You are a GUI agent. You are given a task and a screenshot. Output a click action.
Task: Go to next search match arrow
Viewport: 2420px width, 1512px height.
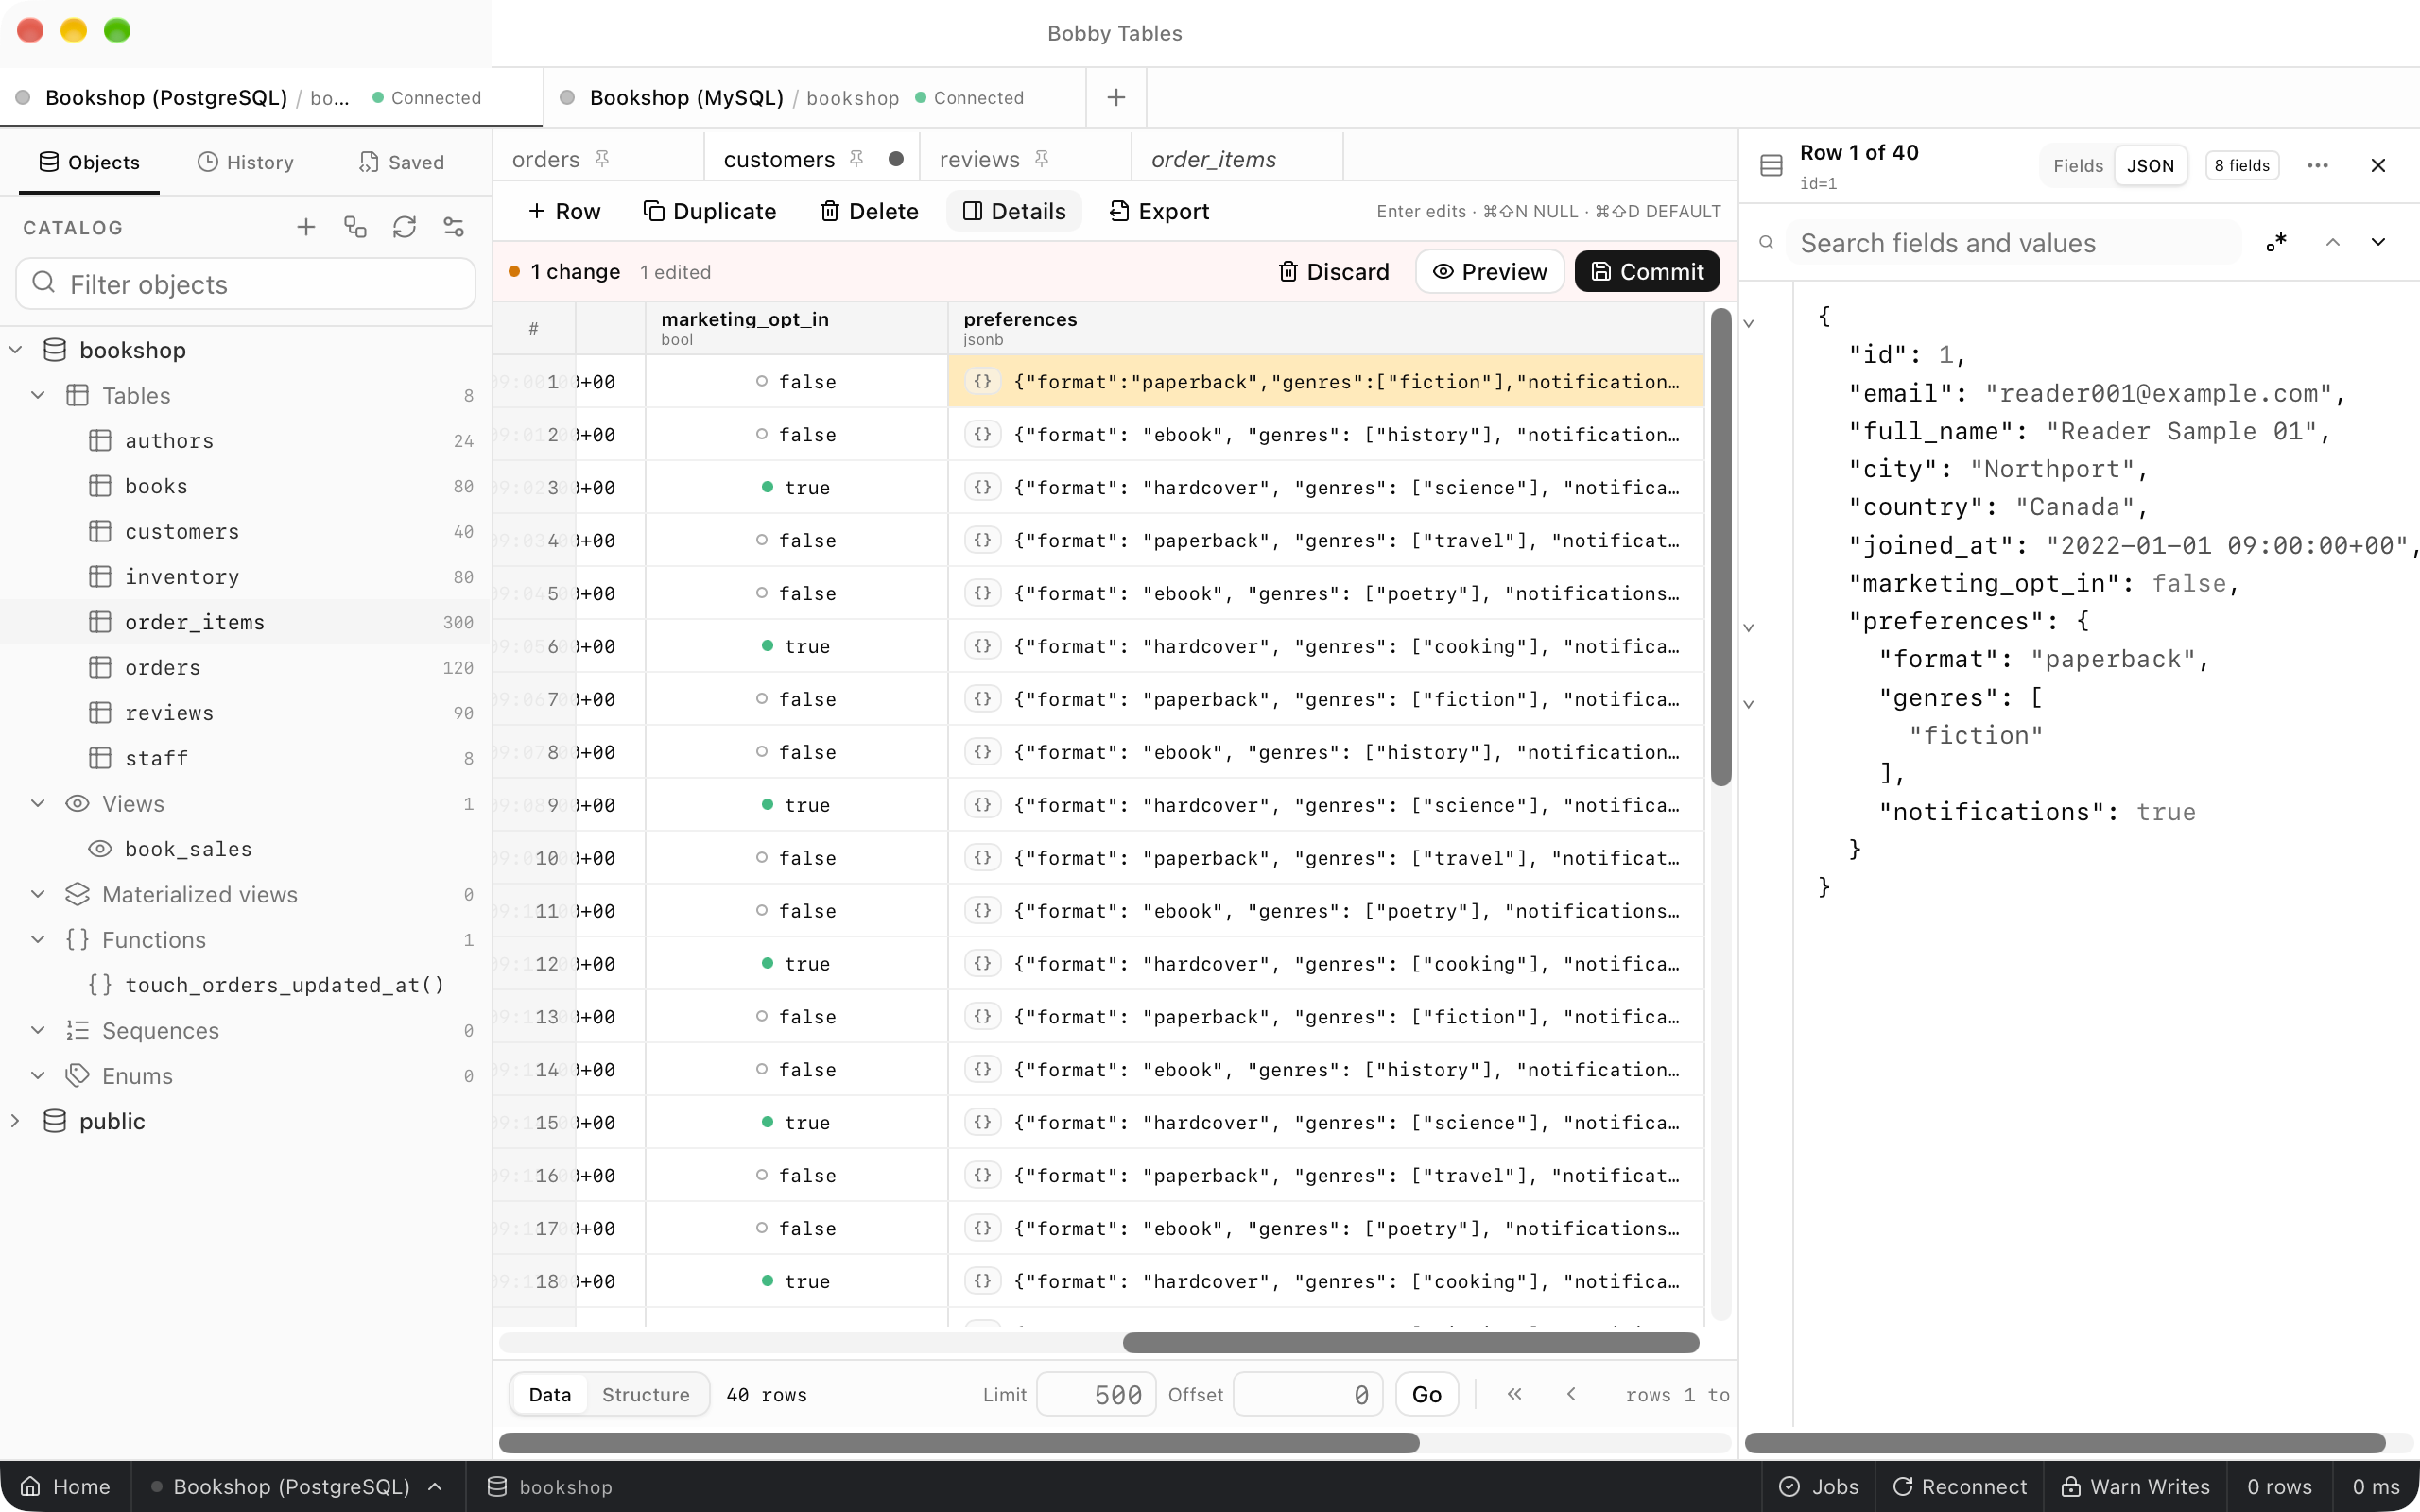2378,242
